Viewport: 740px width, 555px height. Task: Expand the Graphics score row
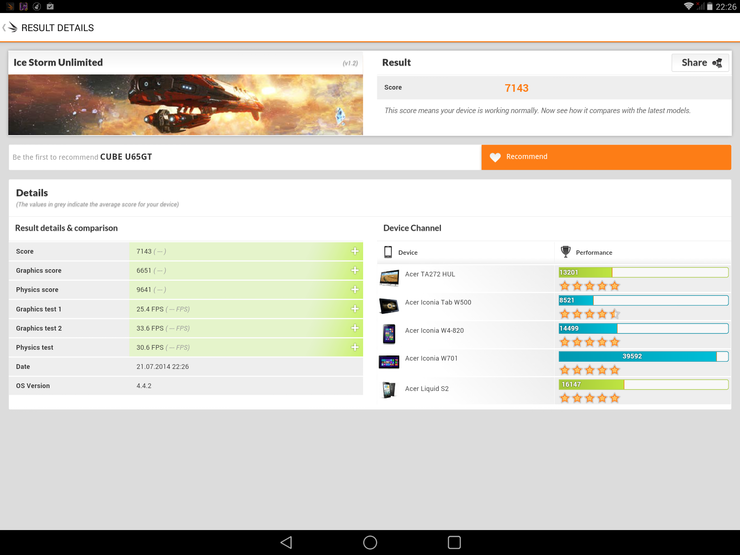[x=355, y=270]
